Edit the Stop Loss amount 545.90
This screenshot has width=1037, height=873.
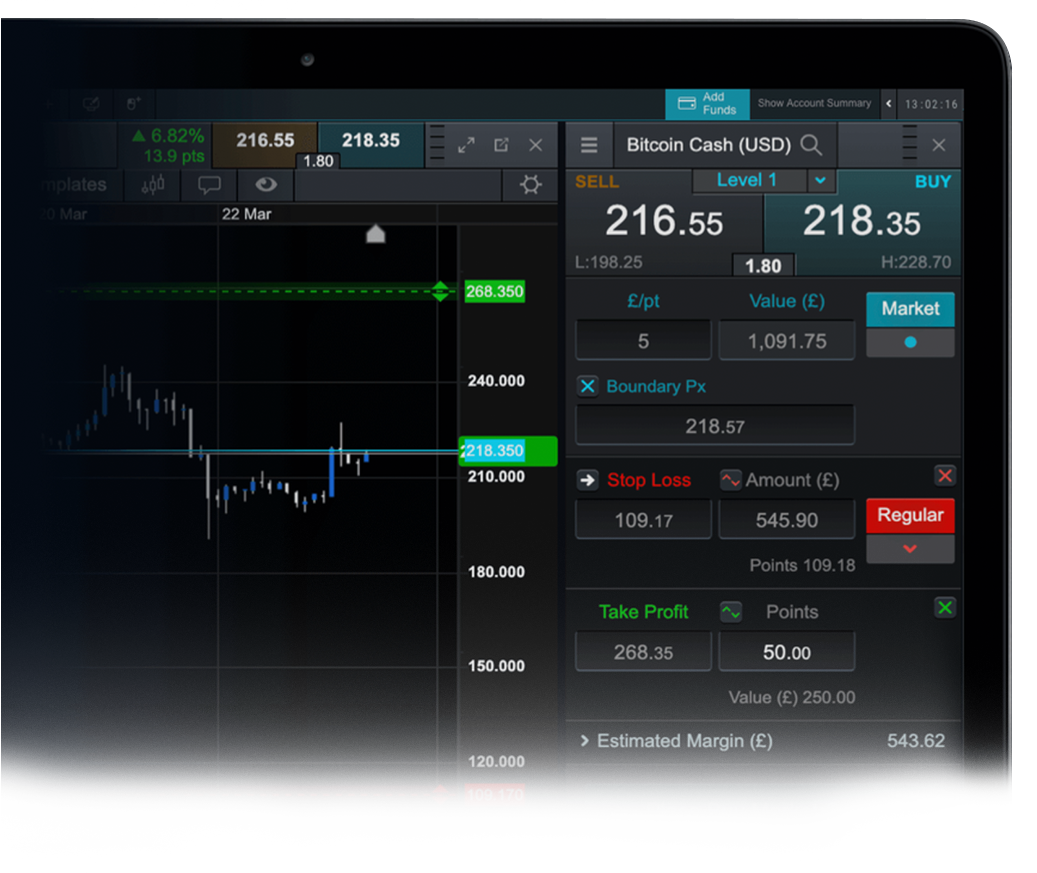pyautogui.click(x=786, y=519)
